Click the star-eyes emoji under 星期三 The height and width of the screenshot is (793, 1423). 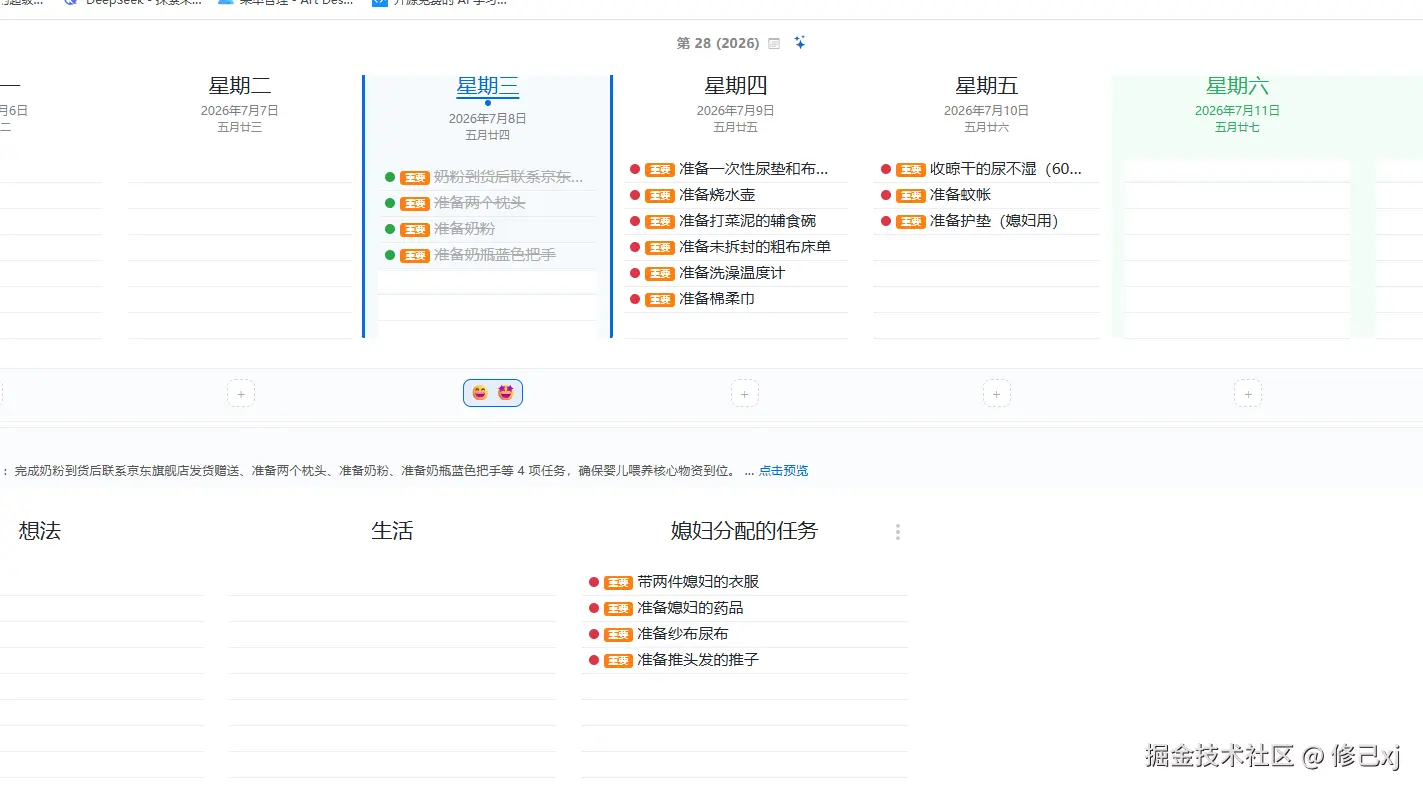(x=506, y=393)
